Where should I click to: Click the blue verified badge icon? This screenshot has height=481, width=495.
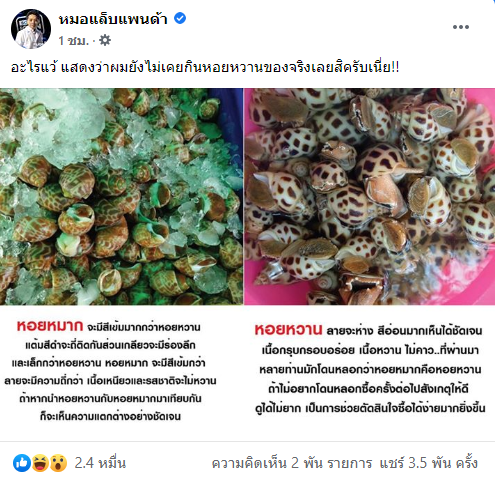click(180, 18)
